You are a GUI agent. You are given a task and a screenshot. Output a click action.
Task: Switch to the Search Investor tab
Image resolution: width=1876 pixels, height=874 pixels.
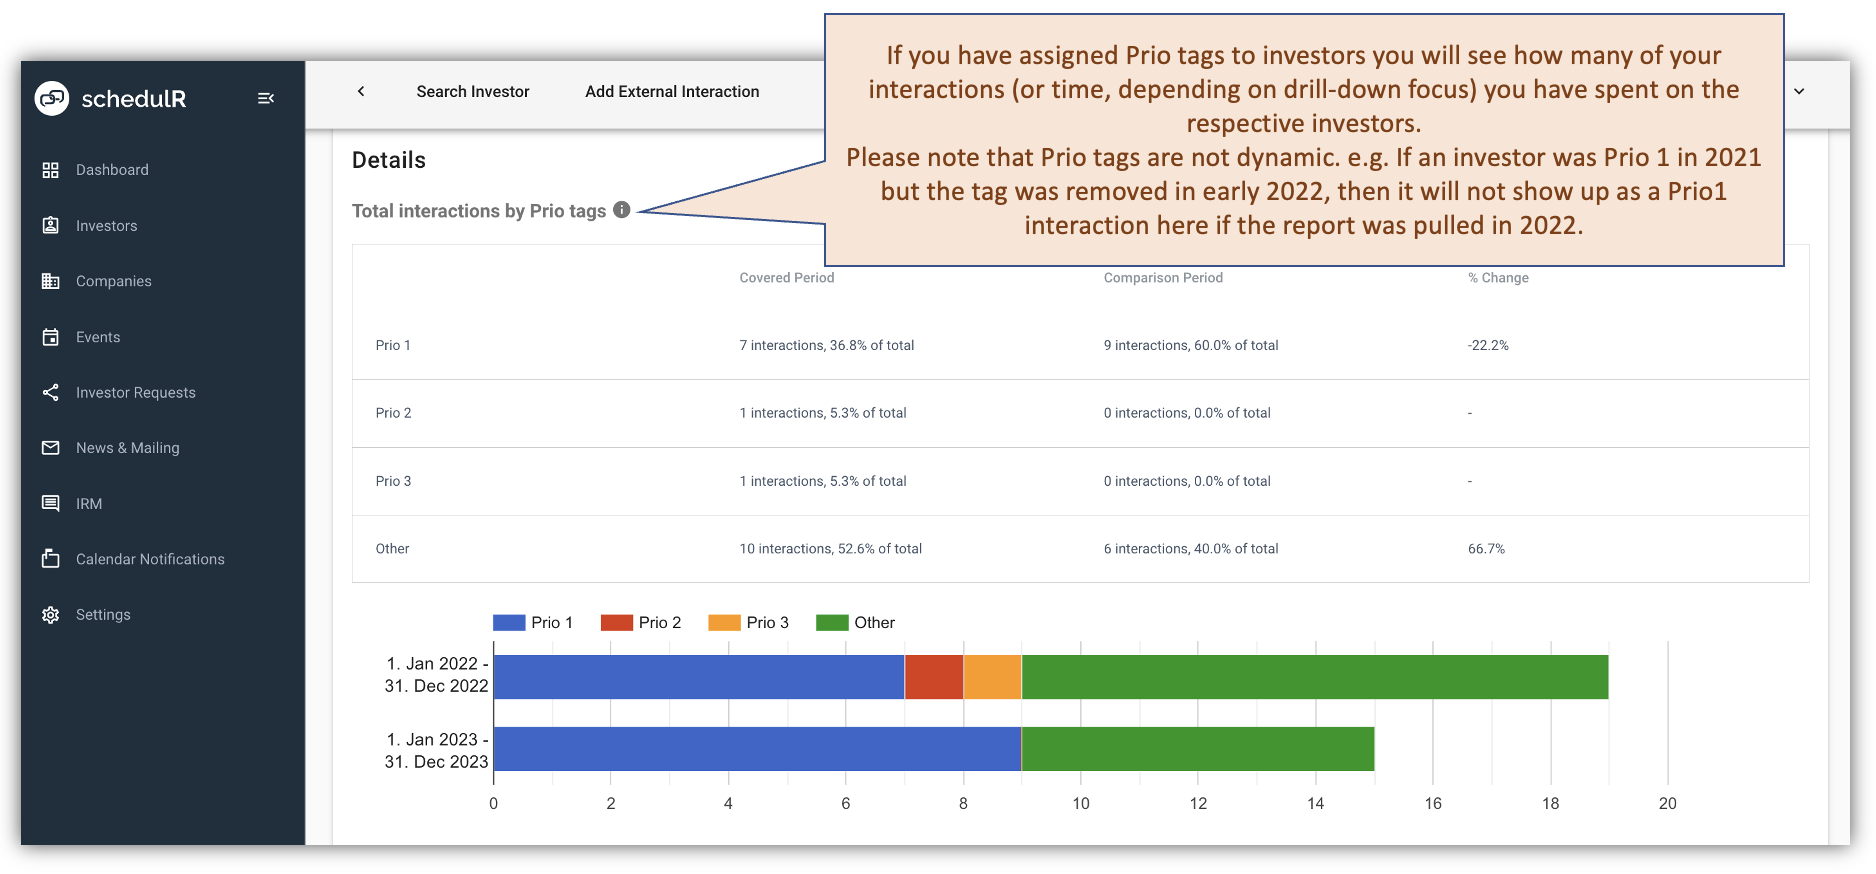click(x=472, y=91)
